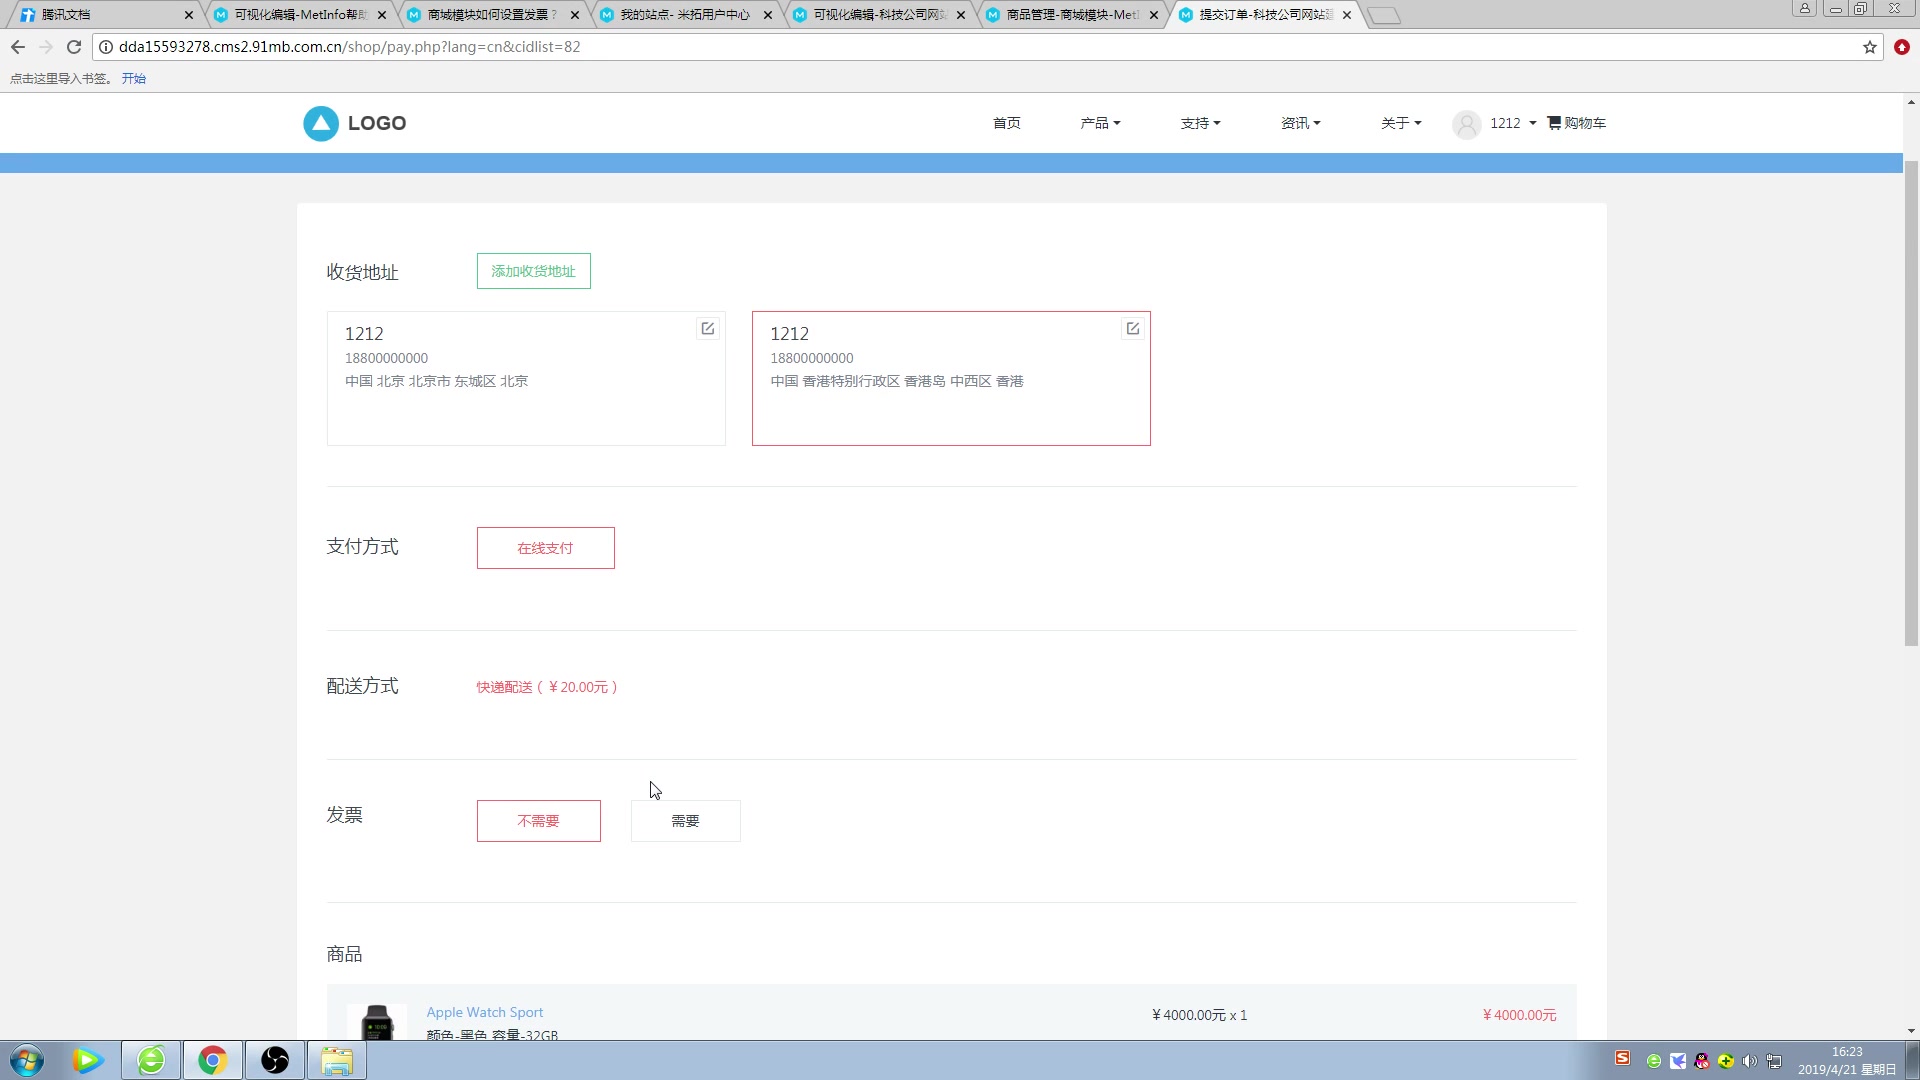Bookmark page with star icon
The height and width of the screenshot is (1080, 1920).
pyautogui.click(x=1869, y=47)
